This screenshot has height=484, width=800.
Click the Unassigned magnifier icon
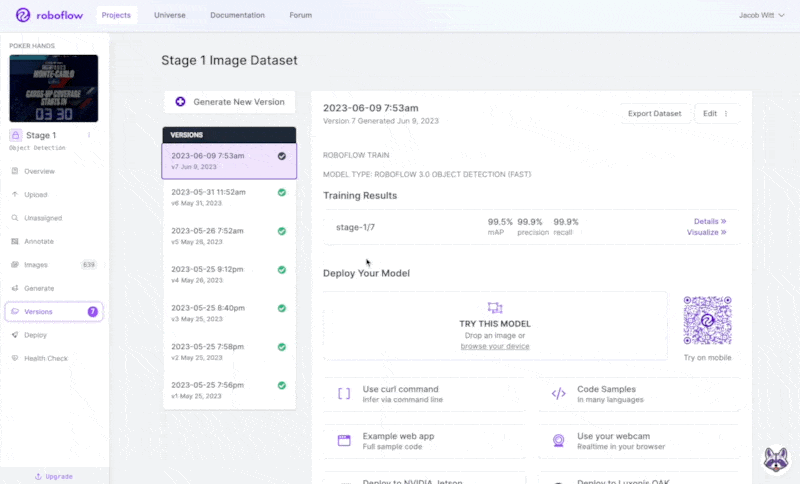(15, 218)
